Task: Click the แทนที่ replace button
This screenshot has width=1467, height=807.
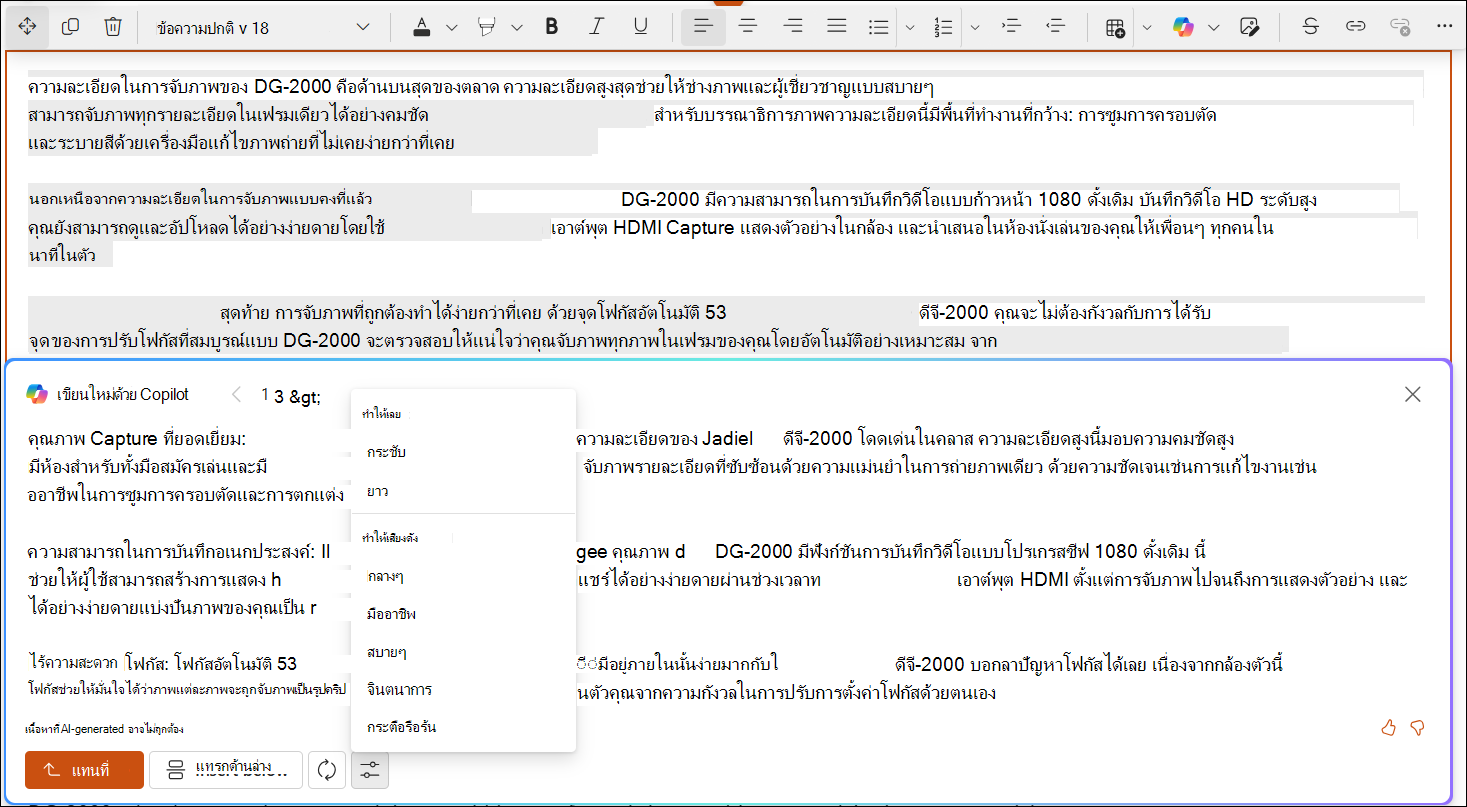Action: point(84,770)
